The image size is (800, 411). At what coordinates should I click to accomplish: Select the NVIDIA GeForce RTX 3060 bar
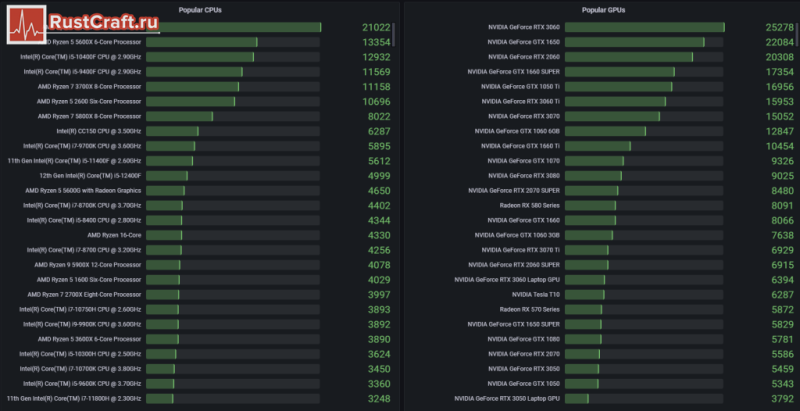tap(644, 27)
